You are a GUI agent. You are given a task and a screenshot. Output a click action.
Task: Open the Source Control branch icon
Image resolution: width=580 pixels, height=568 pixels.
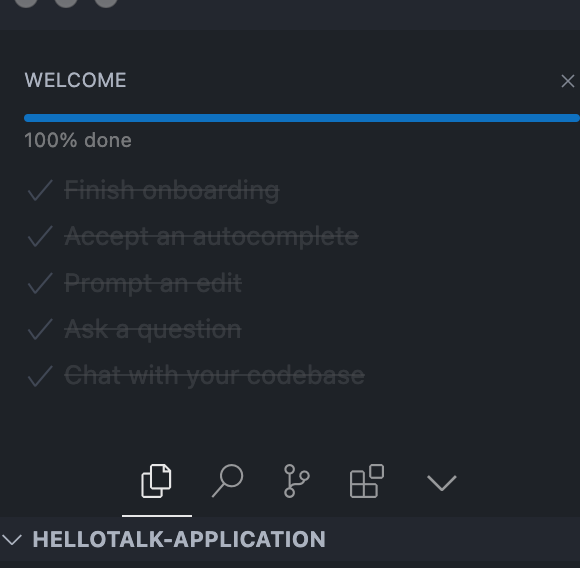[x=296, y=481]
